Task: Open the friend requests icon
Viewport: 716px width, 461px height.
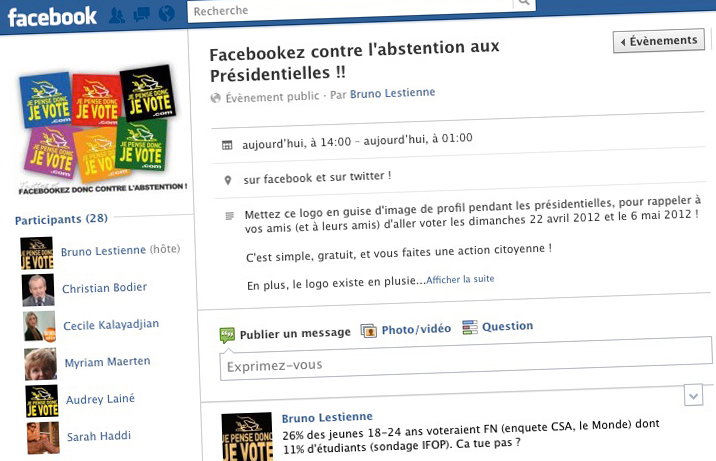Action: tap(117, 14)
